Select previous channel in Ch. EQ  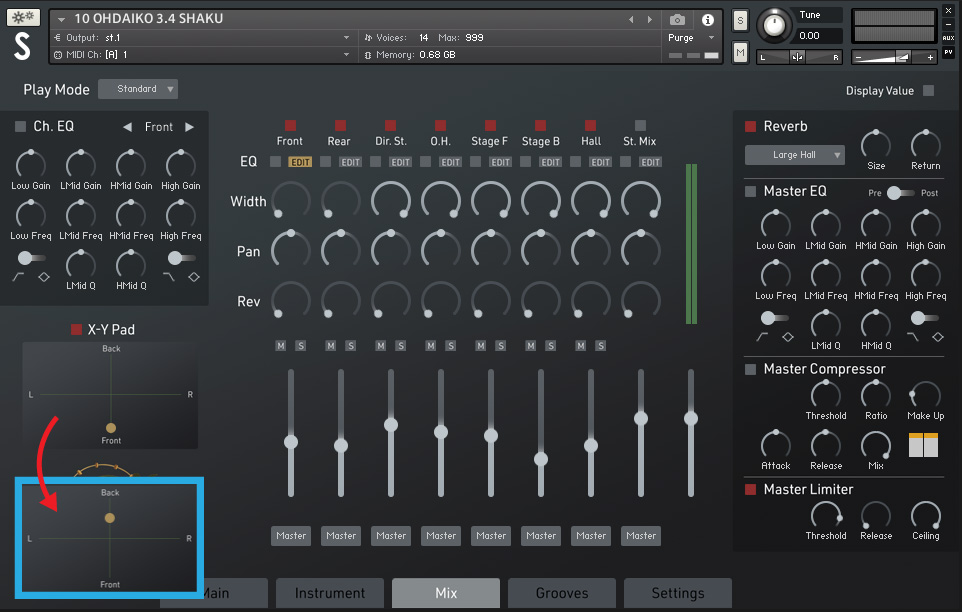(128, 127)
